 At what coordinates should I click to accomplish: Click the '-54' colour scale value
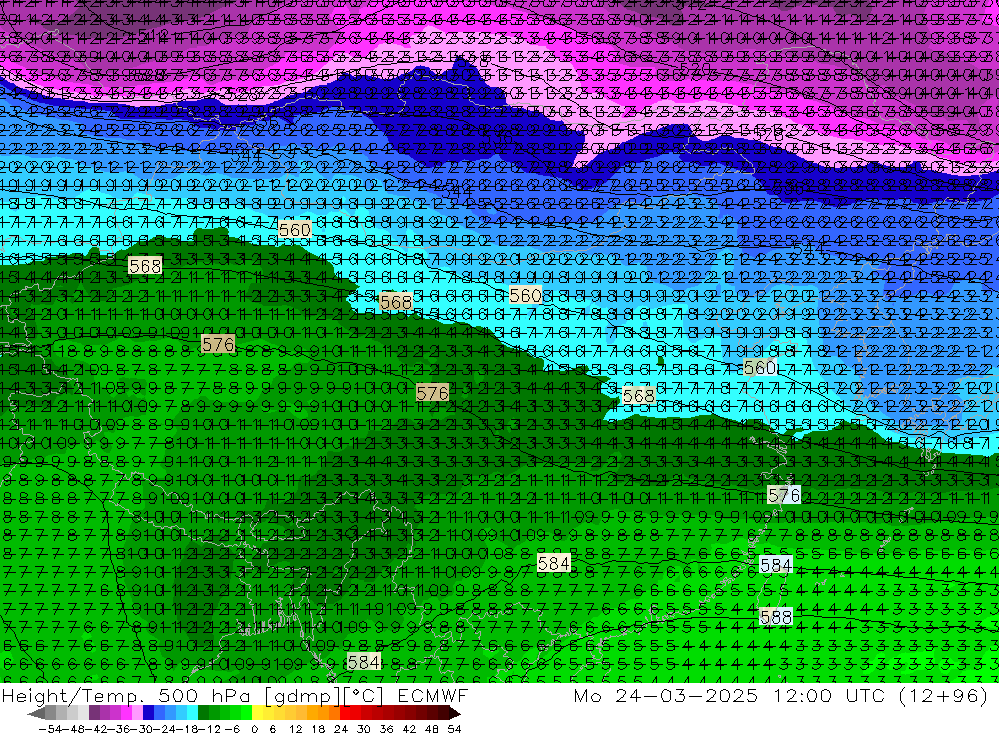point(50,729)
